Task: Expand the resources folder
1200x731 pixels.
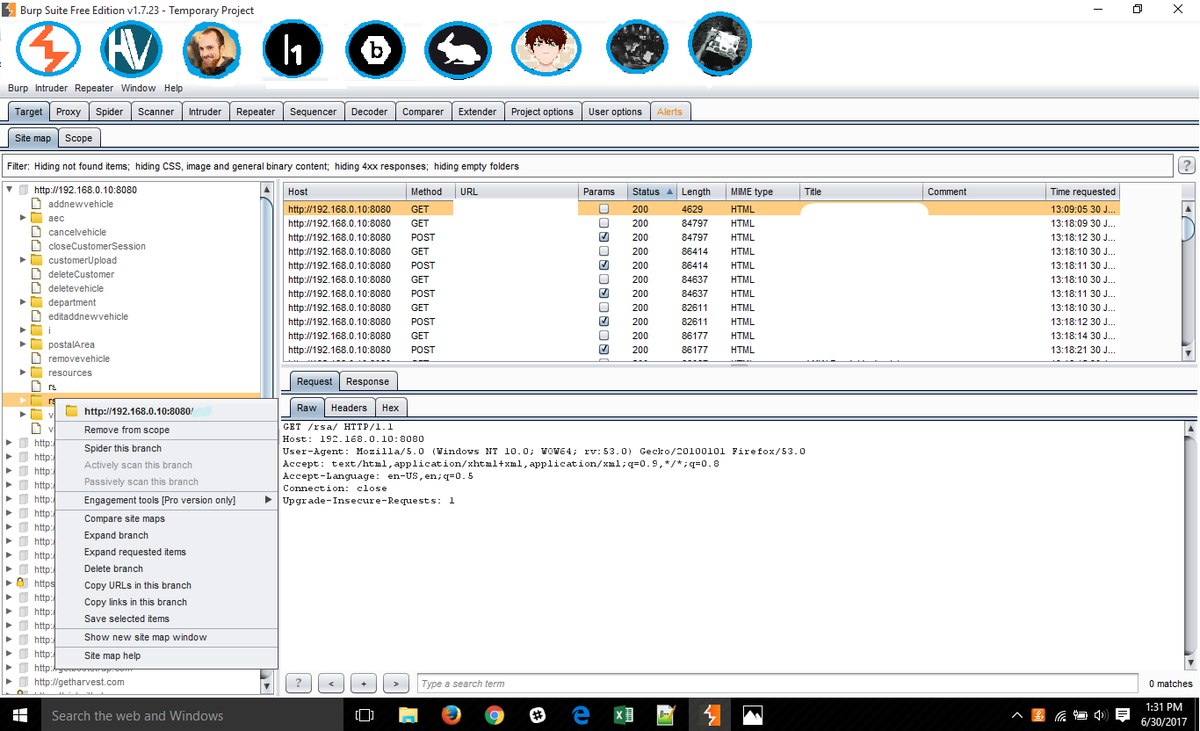Action: click(x=23, y=372)
